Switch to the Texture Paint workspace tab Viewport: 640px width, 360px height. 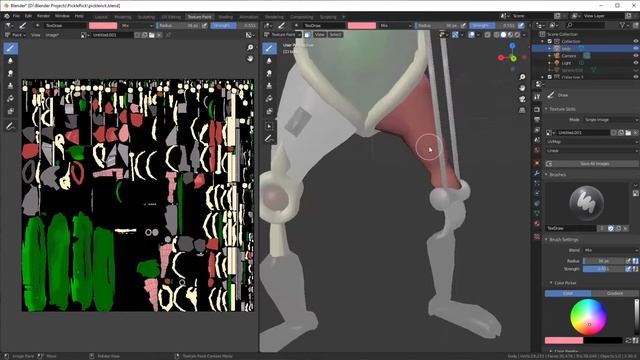point(199,17)
